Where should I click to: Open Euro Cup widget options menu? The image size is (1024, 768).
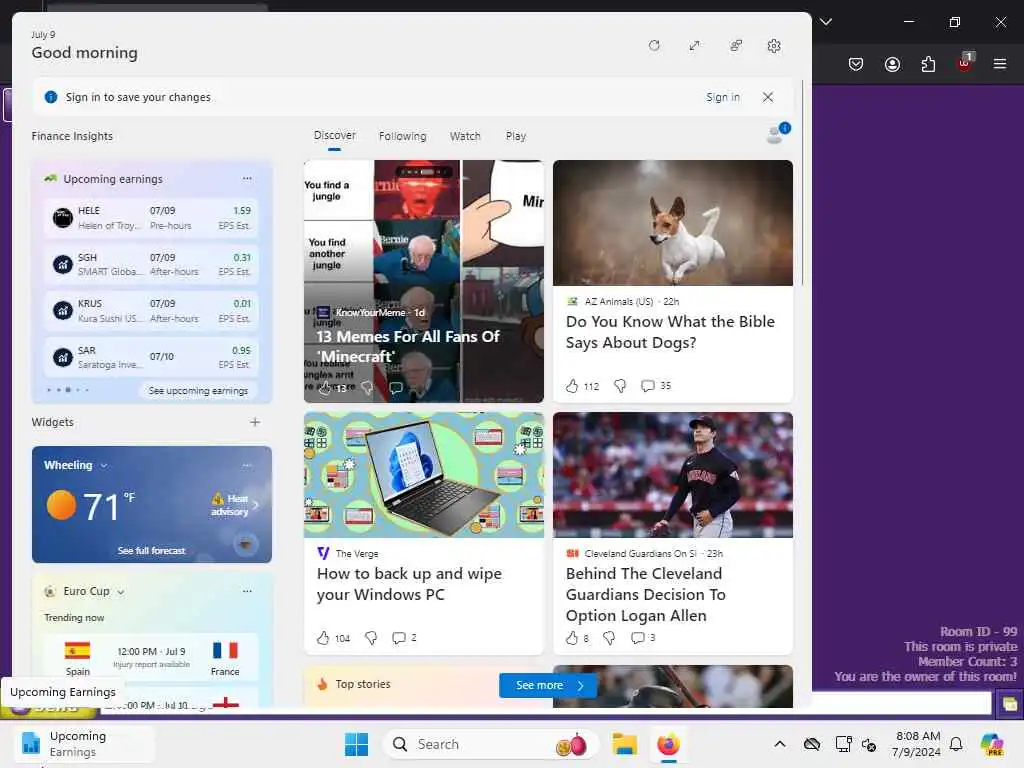tap(247, 591)
